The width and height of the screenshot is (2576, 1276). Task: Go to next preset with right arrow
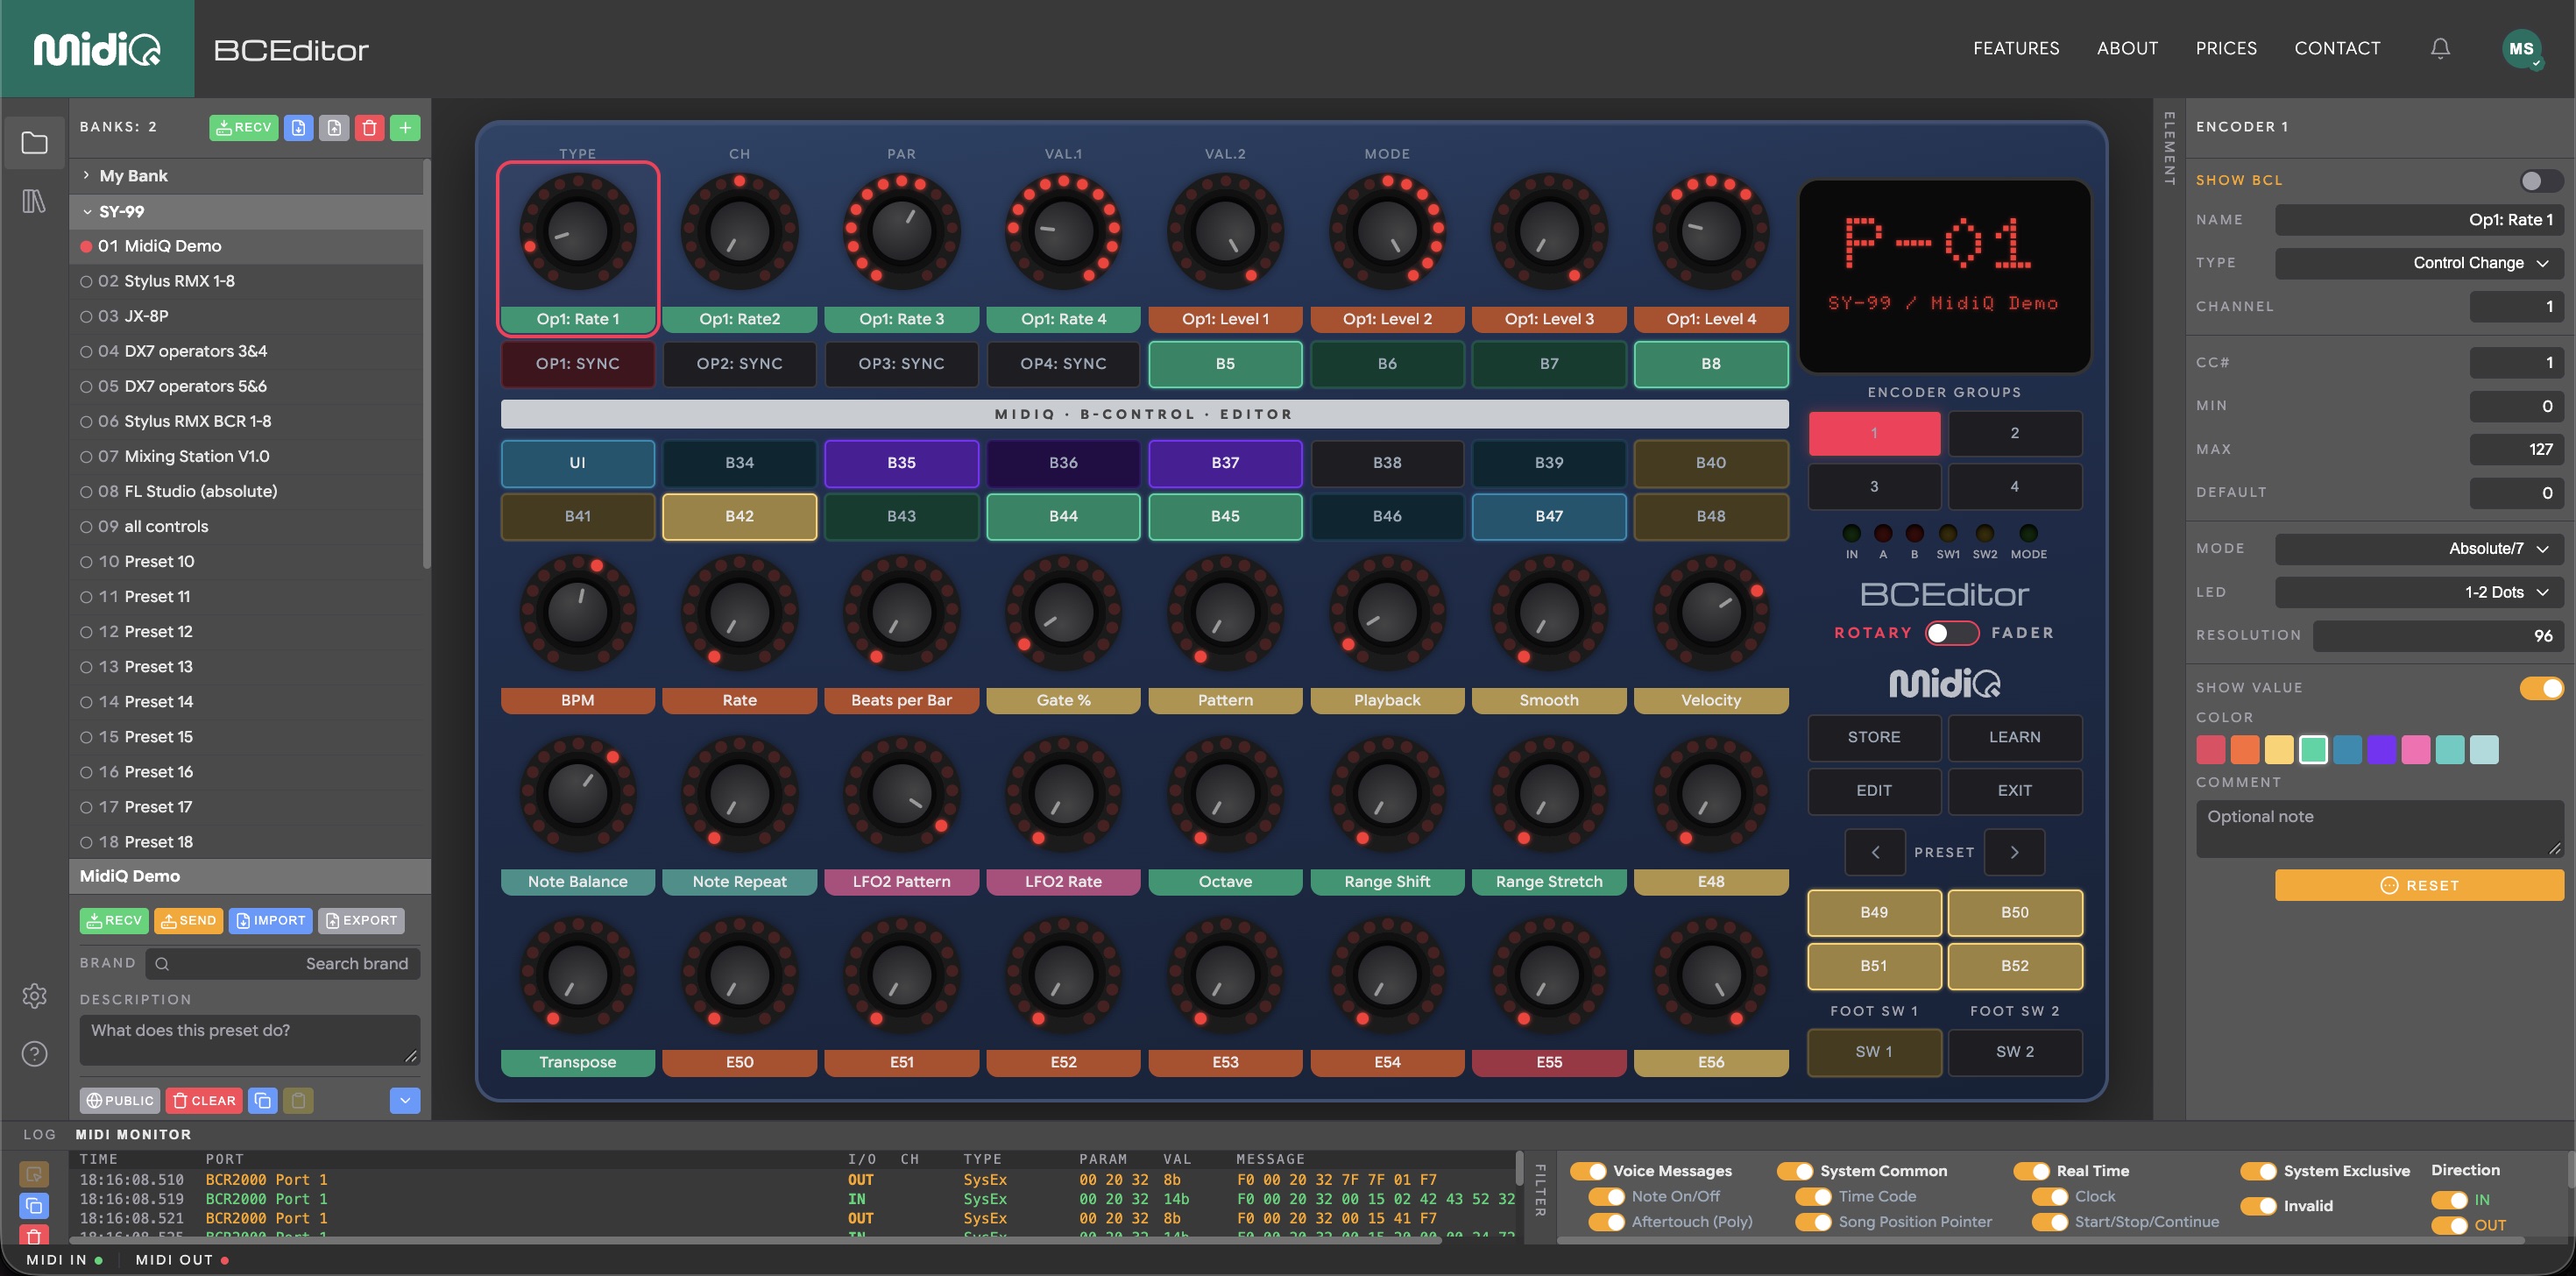pos(2014,852)
